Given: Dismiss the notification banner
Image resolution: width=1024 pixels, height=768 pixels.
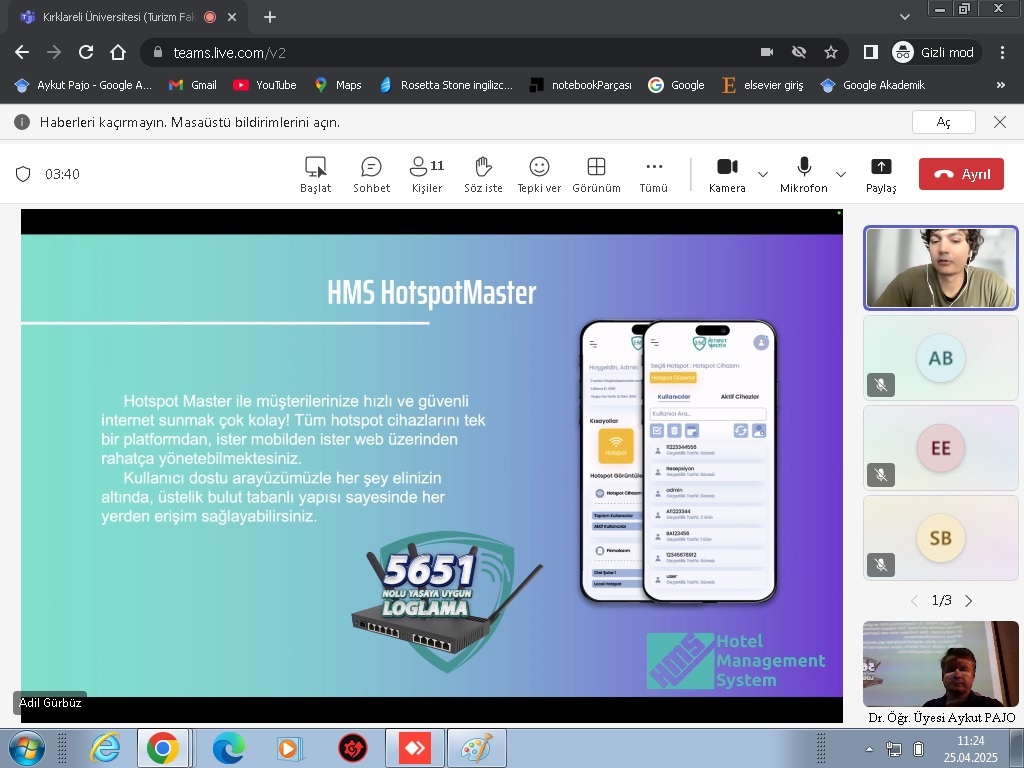Looking at the screenshot, I should click(x=1000, y=122).
